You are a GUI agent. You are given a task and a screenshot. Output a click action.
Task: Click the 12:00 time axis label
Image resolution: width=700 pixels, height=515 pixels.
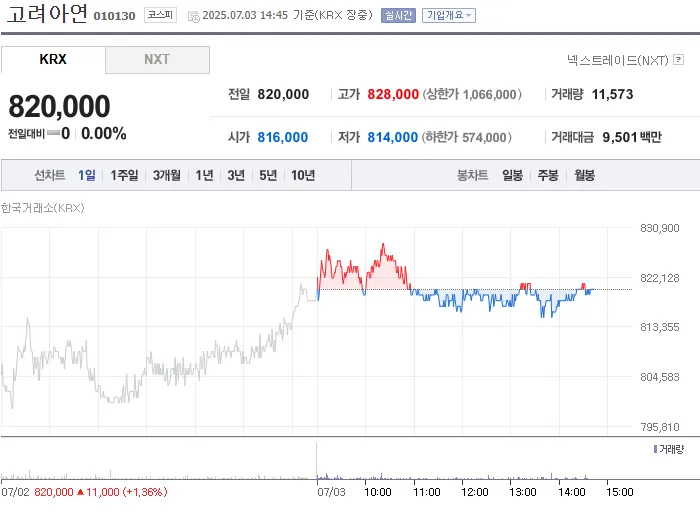(475, 492)
